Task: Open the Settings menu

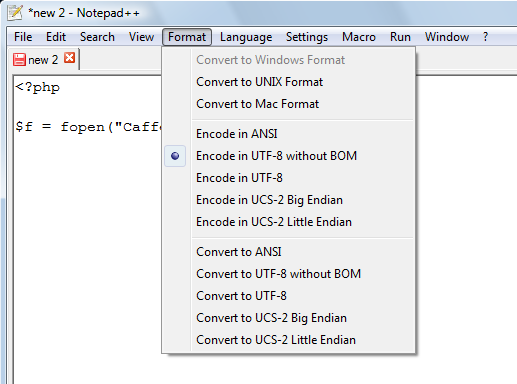Action: click(x=307, y=37)
